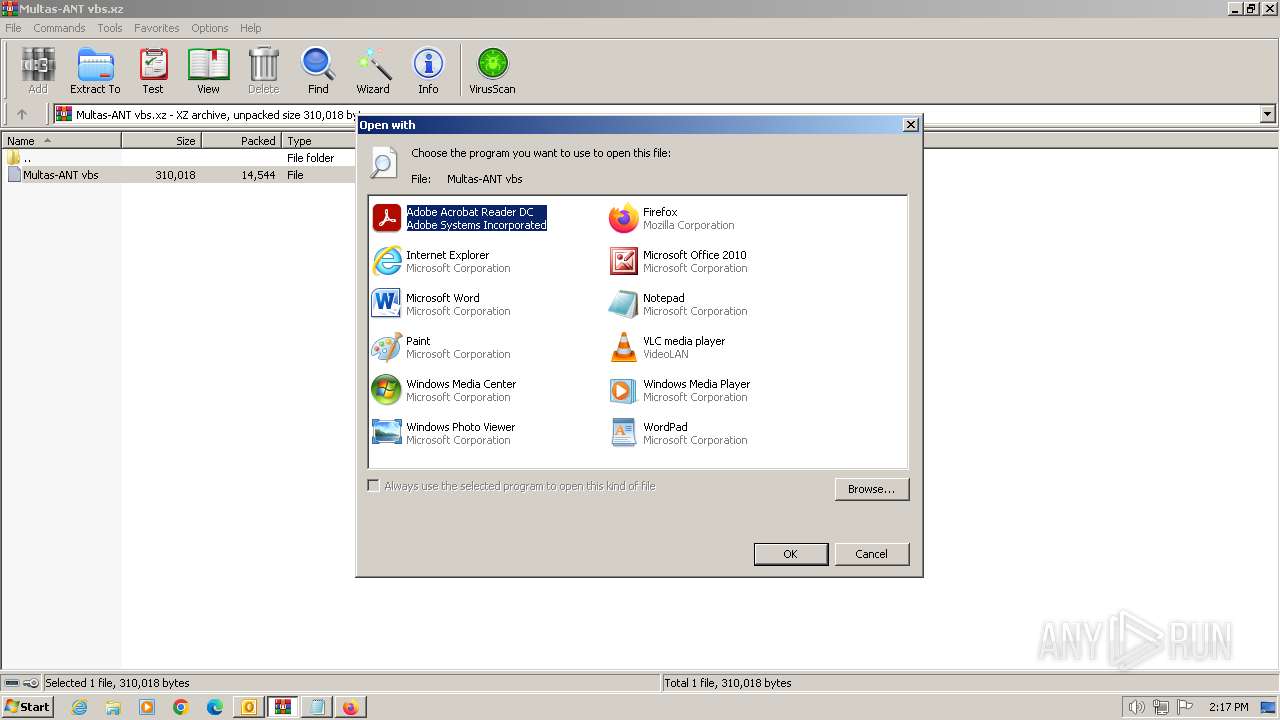Image resolution: width=1280 pixels, height=720 pixels.
Task: Select the Multas-ANT vbs file row
Action: [180, 175]
